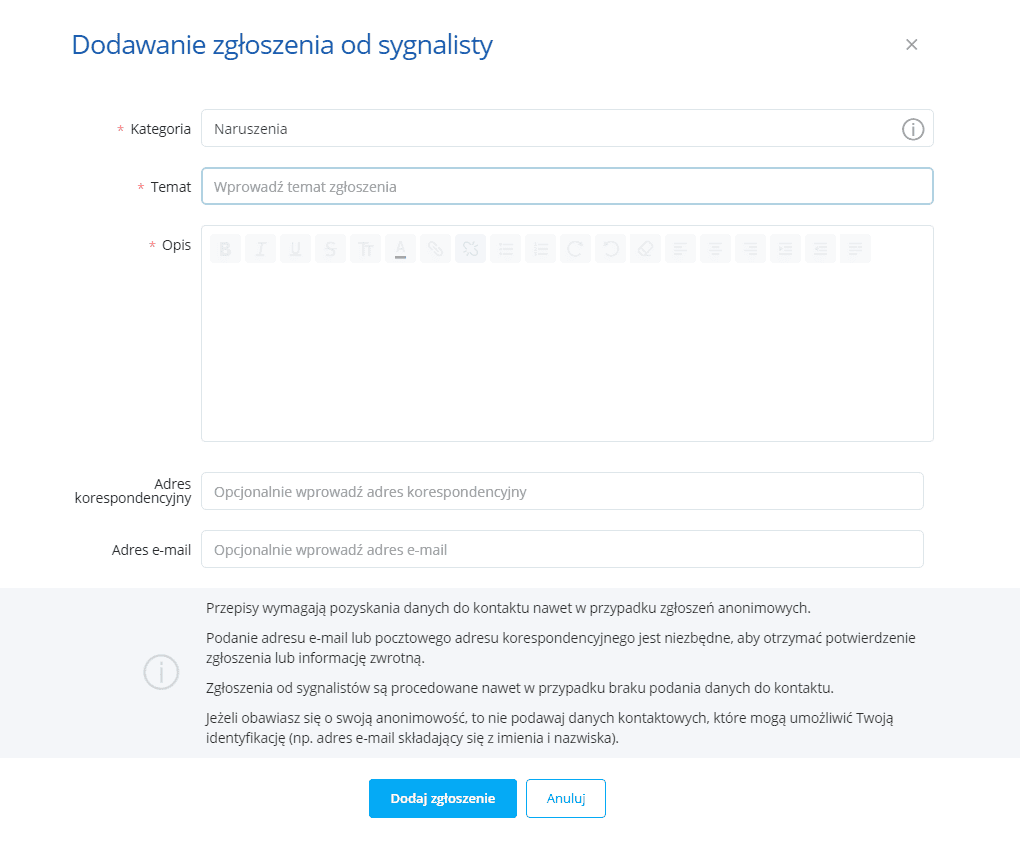
Task: Click the Anuluj button
Action: tap(566, 798)
